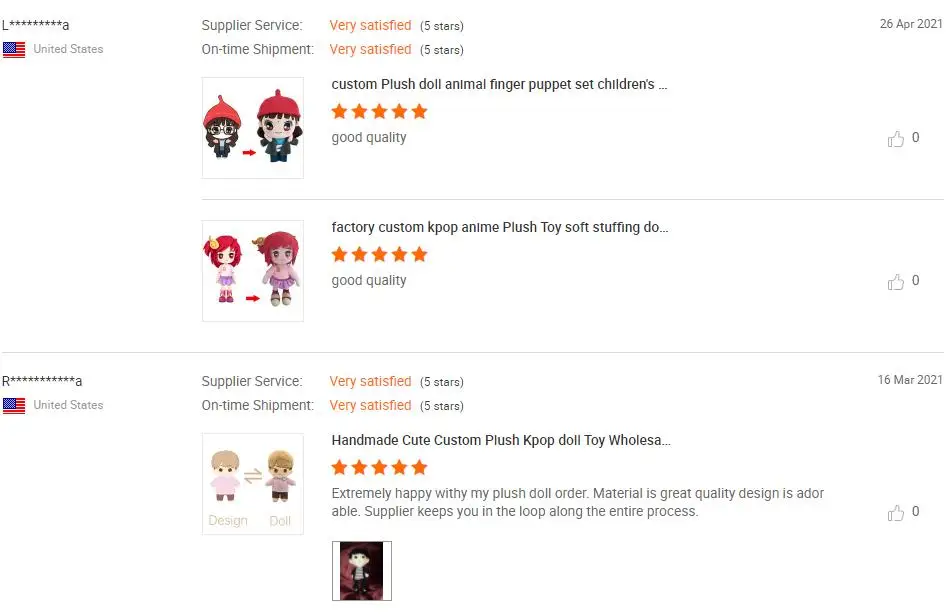947x614 pixels.
Task: Click reviewer name R***********a
Action: click(42, 382)
